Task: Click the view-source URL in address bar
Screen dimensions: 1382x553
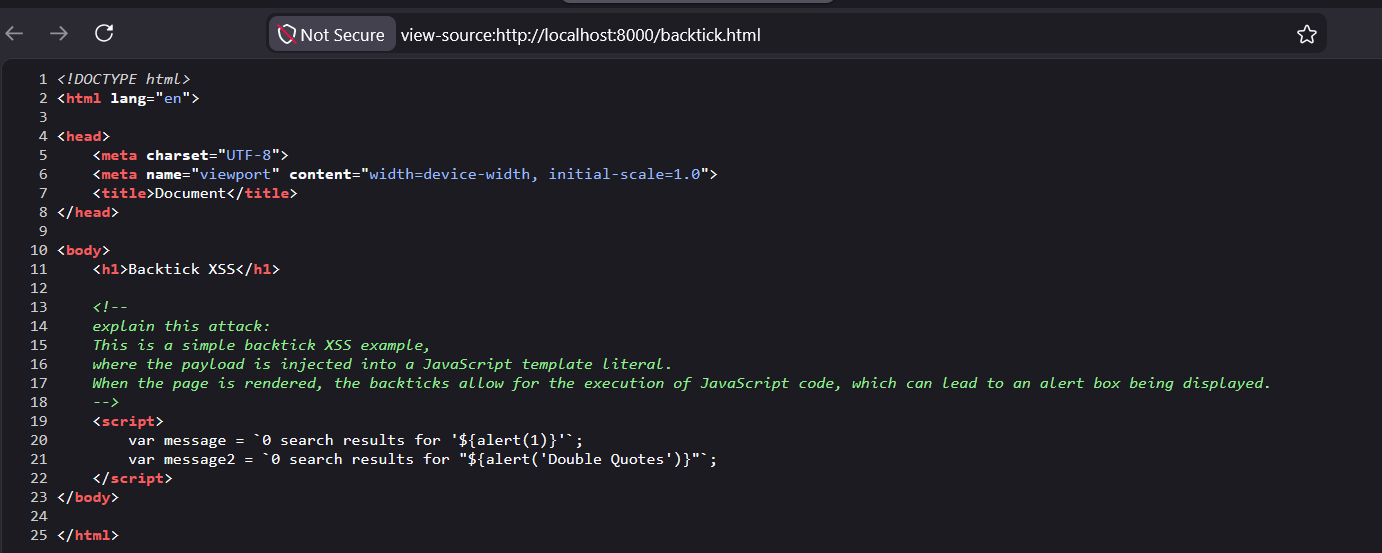Action: pos(580,35)
